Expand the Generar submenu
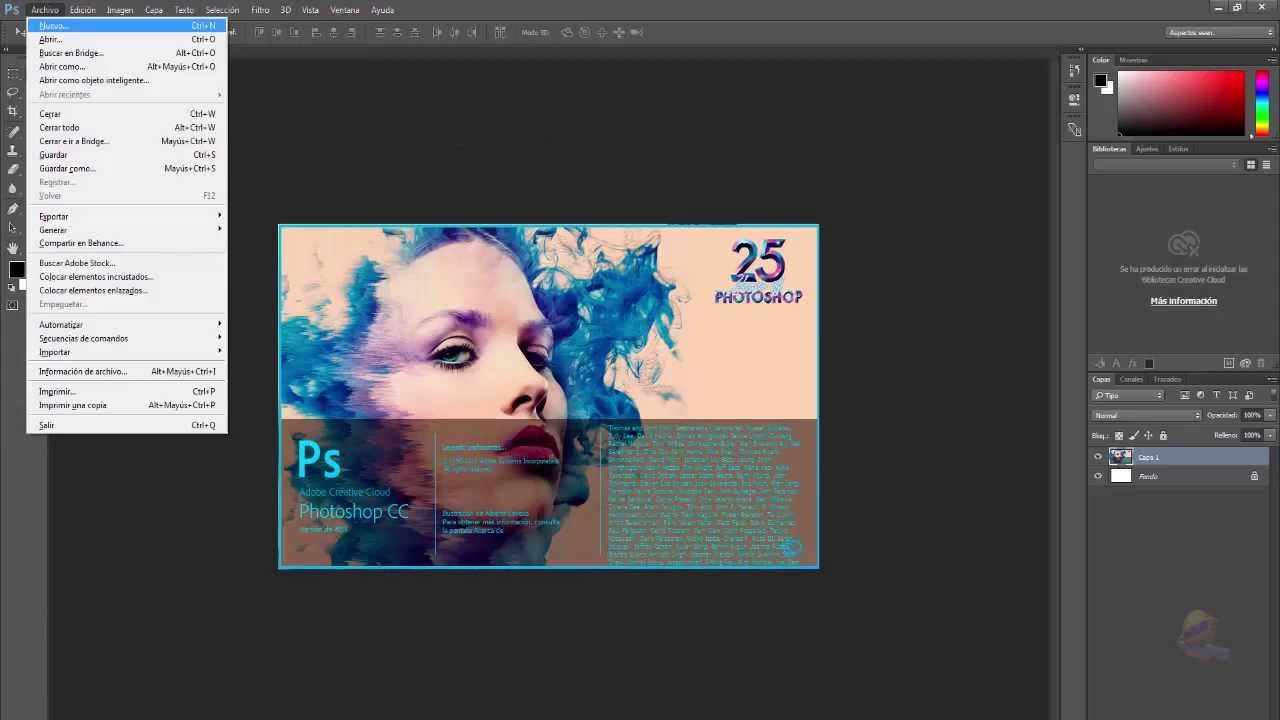The image size is (1280, 720). click(x=127, y=230)
